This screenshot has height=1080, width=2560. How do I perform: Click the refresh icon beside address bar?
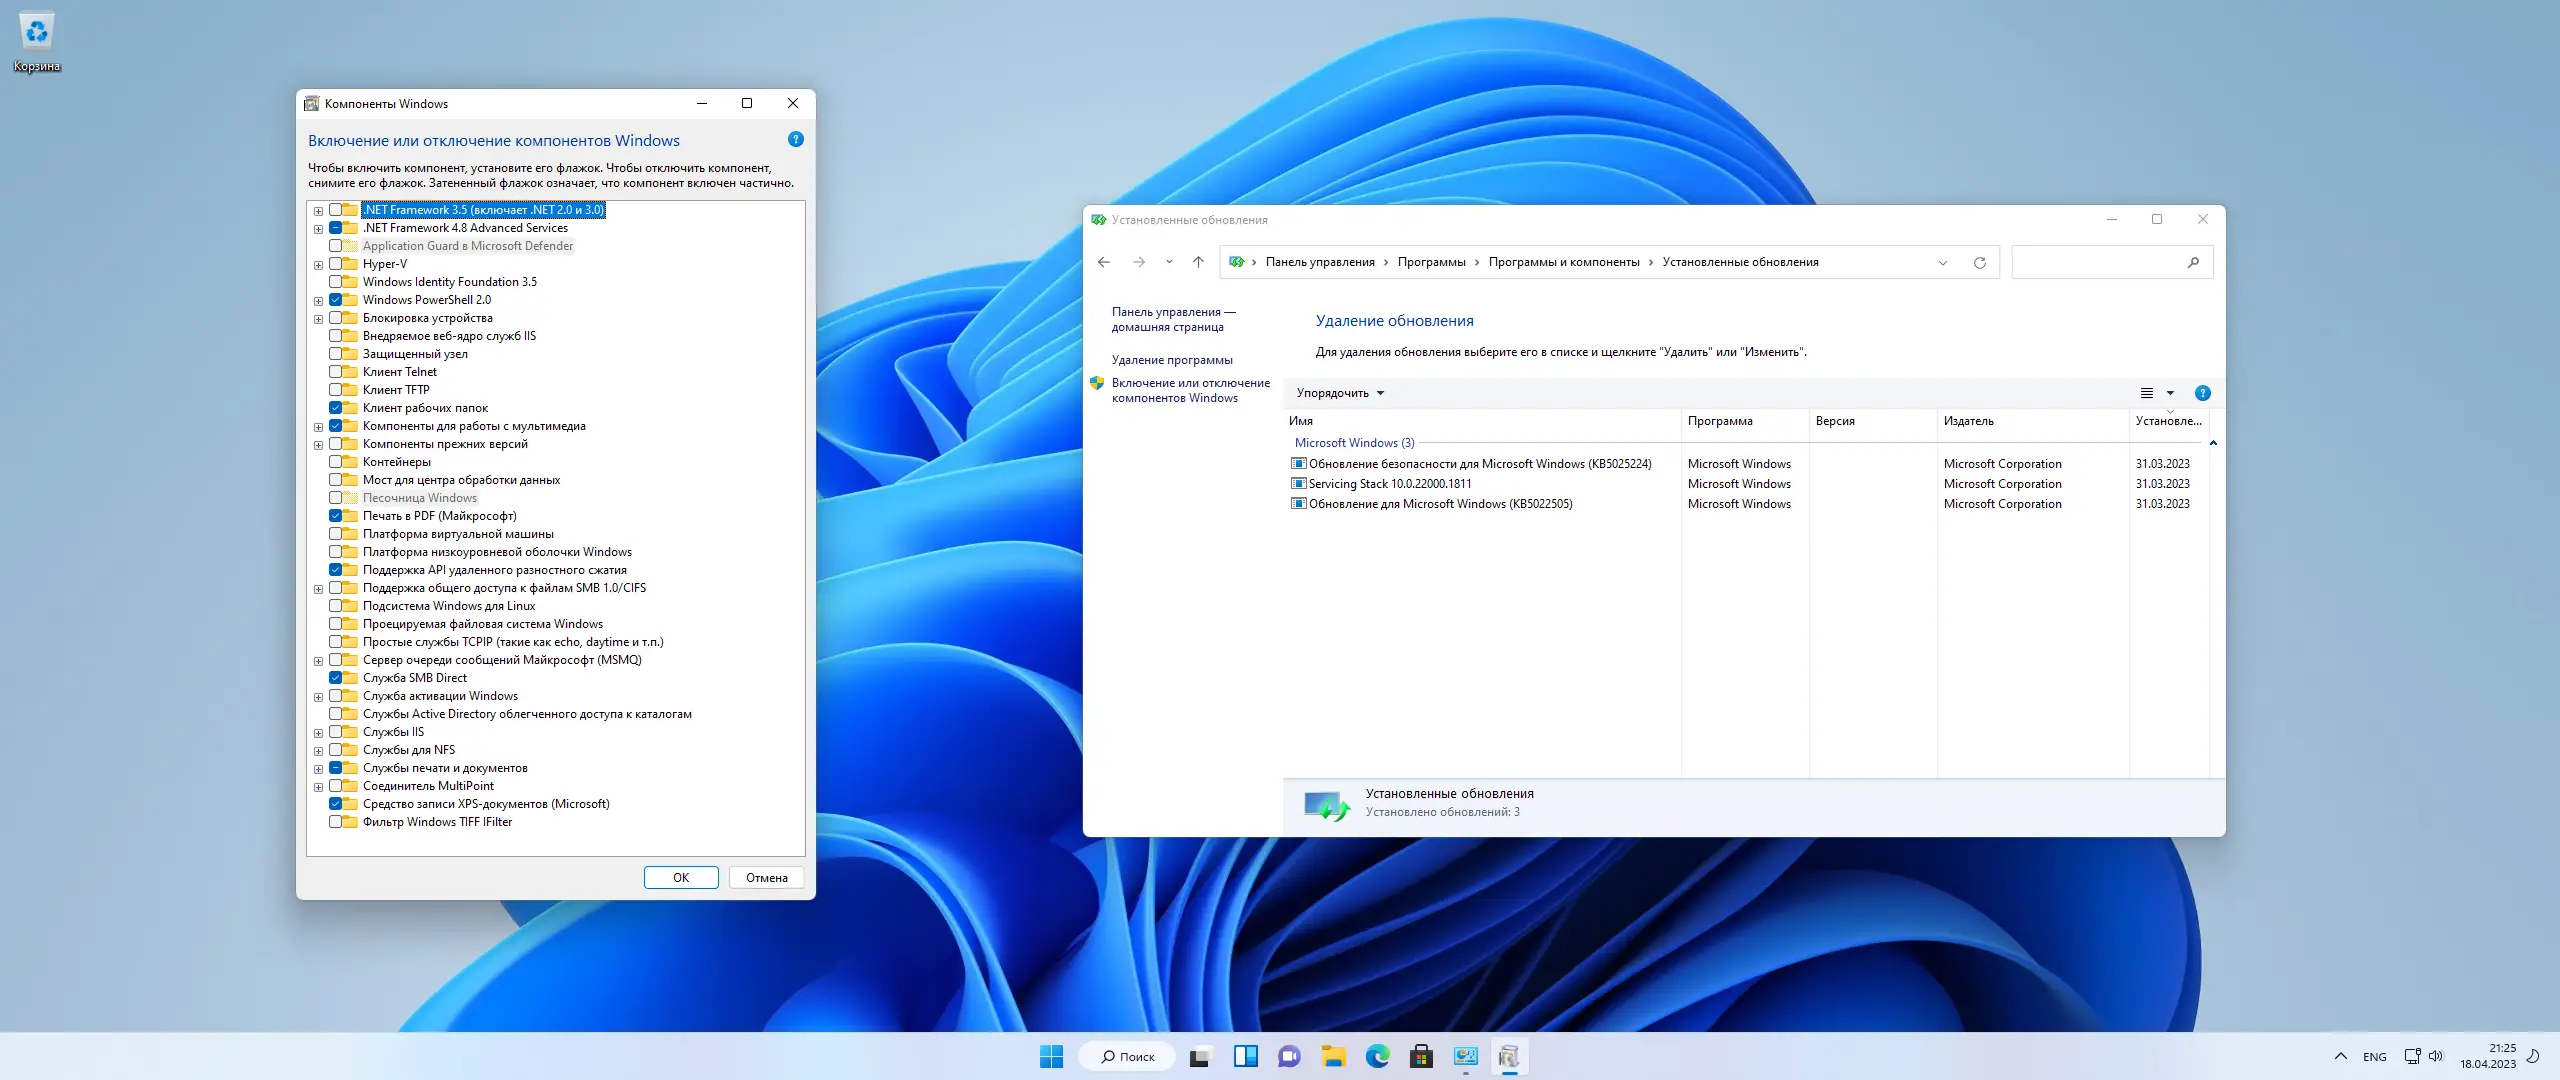point(1979,263)
